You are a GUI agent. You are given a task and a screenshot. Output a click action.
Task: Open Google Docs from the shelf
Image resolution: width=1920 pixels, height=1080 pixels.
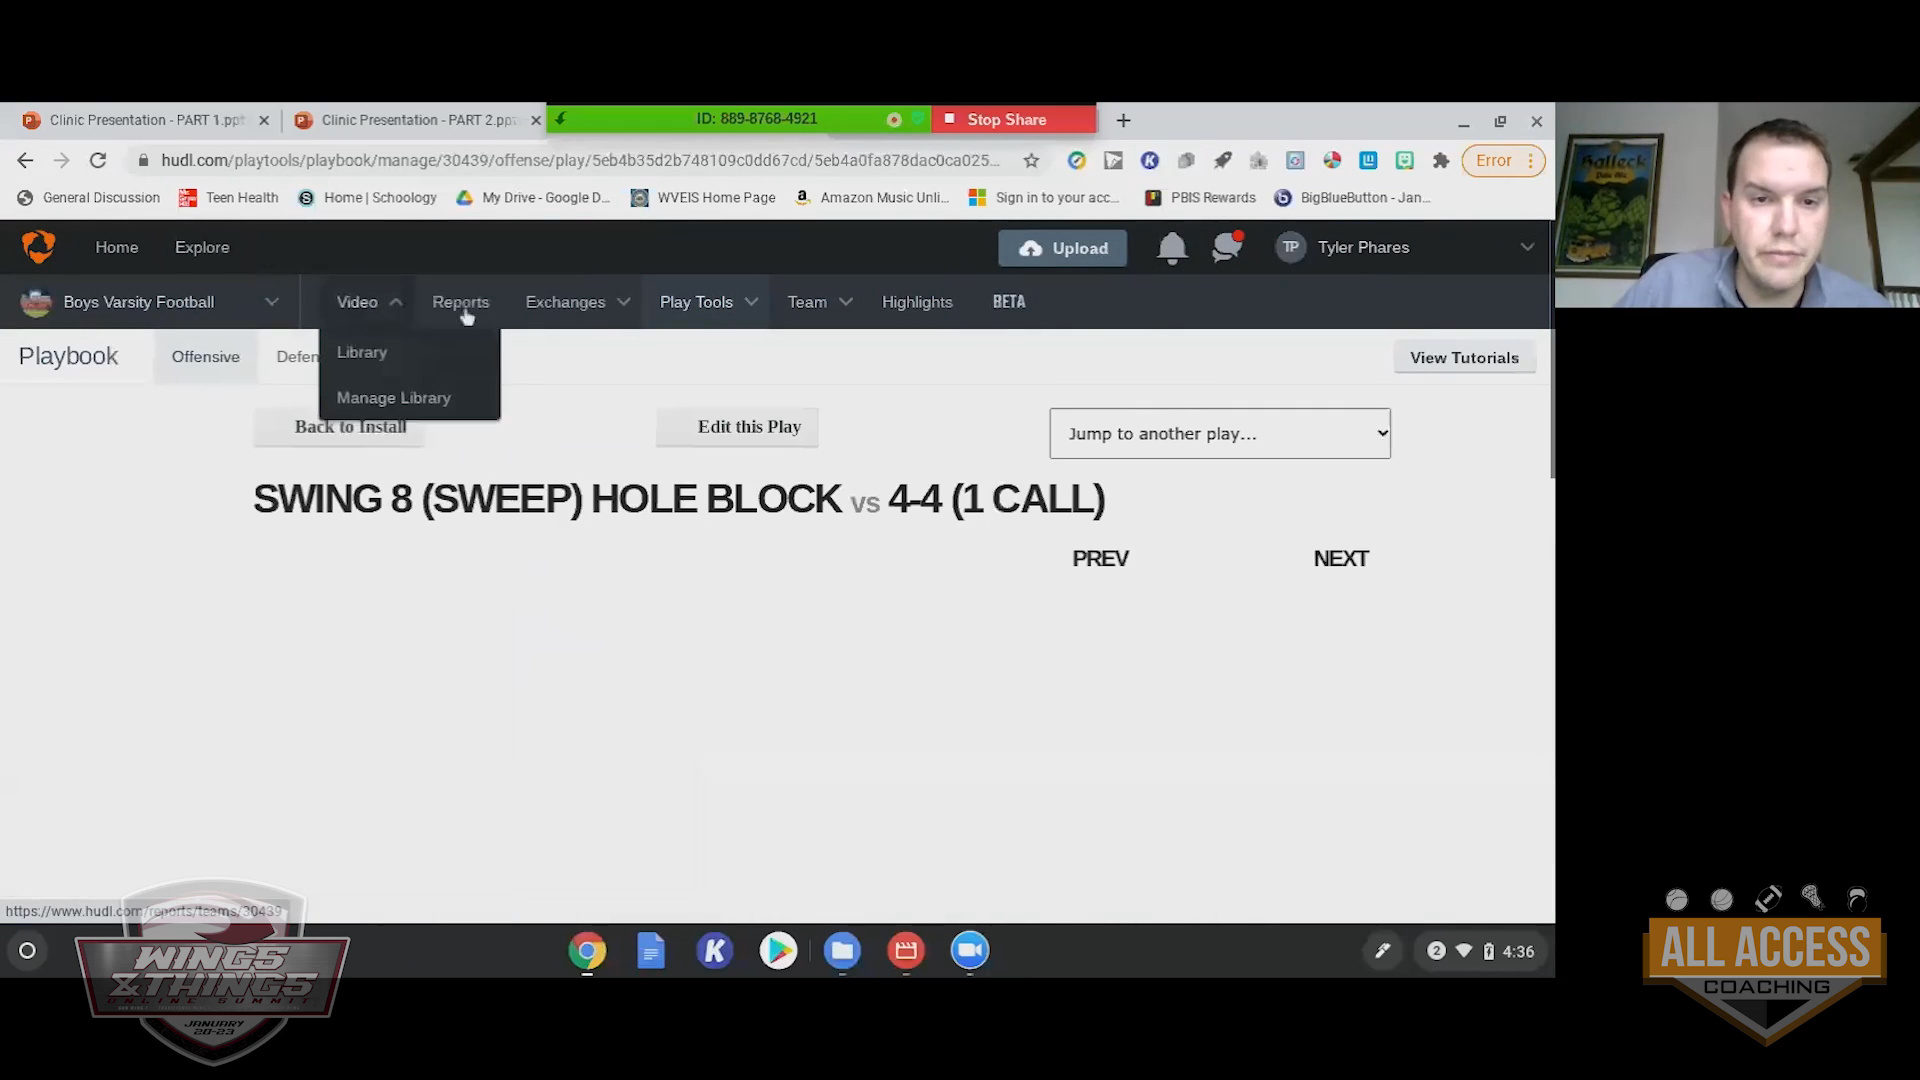coord(651,951)
